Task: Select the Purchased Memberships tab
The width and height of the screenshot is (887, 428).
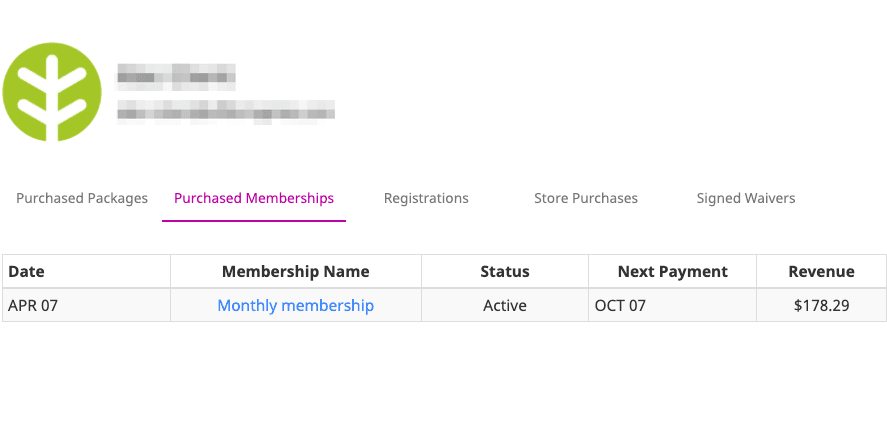Action: (x=254, y=198)
